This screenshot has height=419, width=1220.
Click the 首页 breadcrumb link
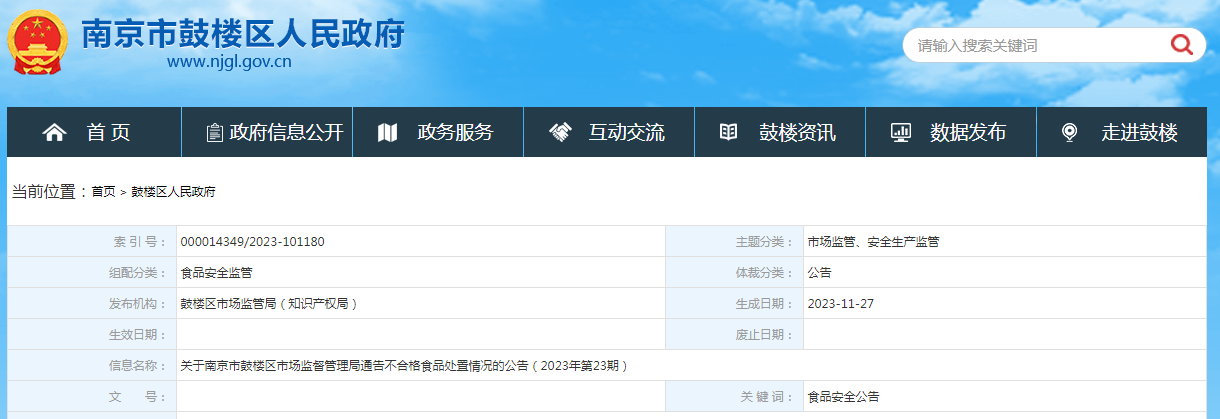[x=103, y=192]
